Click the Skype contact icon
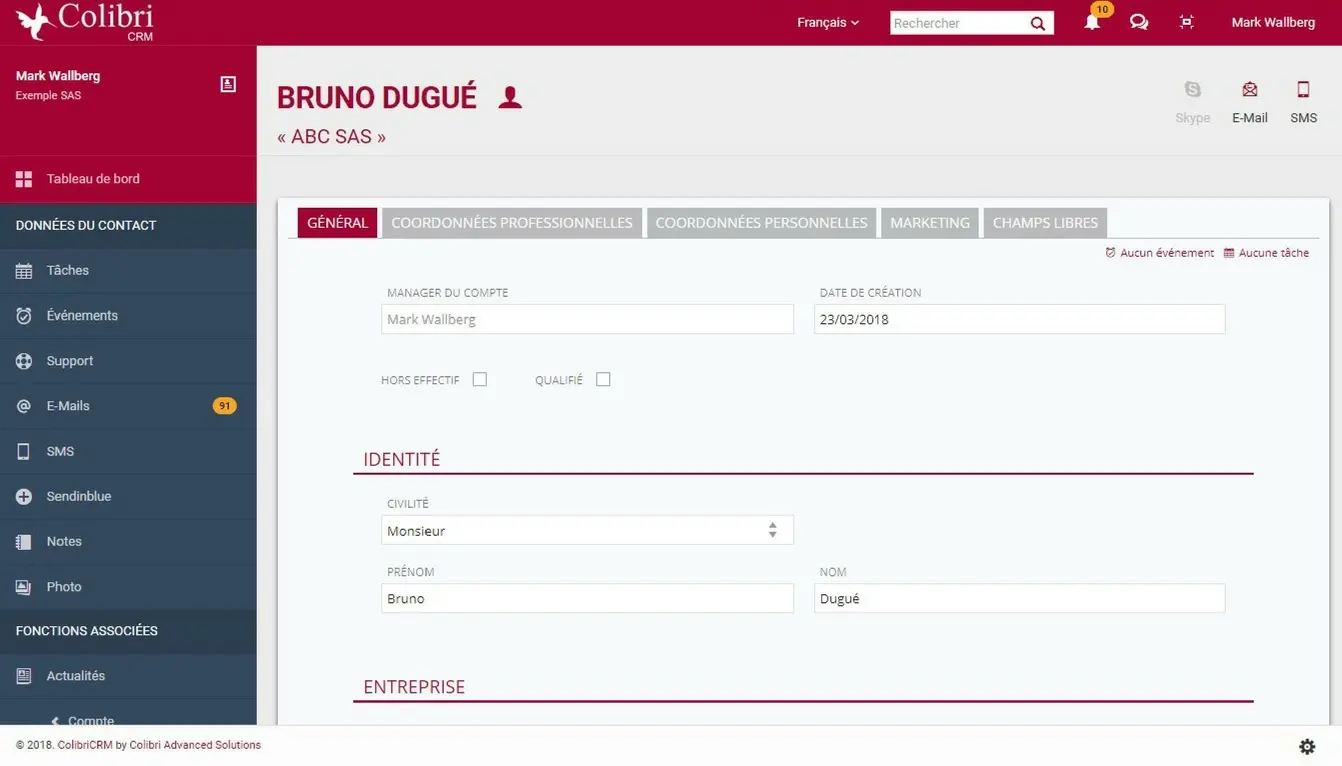The image size is (1342, 766). coord(1192,89)
